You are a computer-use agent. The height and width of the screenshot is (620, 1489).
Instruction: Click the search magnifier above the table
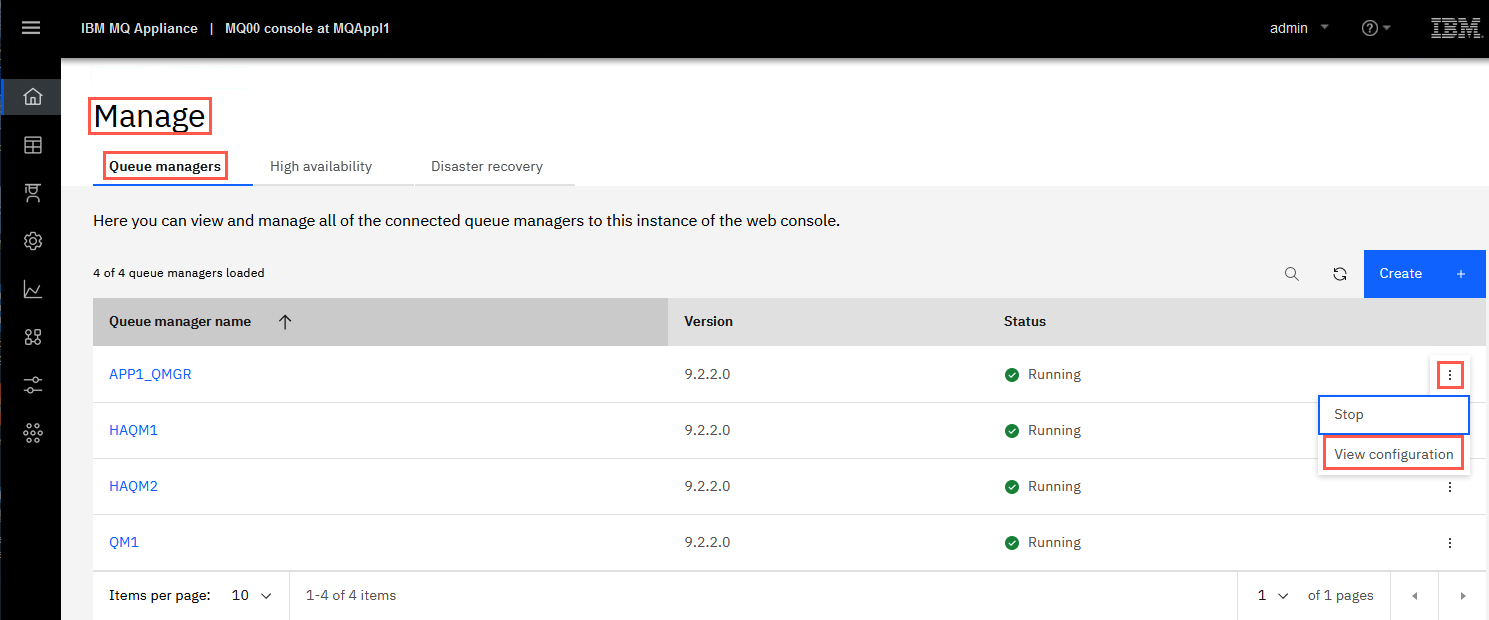tap(1292, 274)
